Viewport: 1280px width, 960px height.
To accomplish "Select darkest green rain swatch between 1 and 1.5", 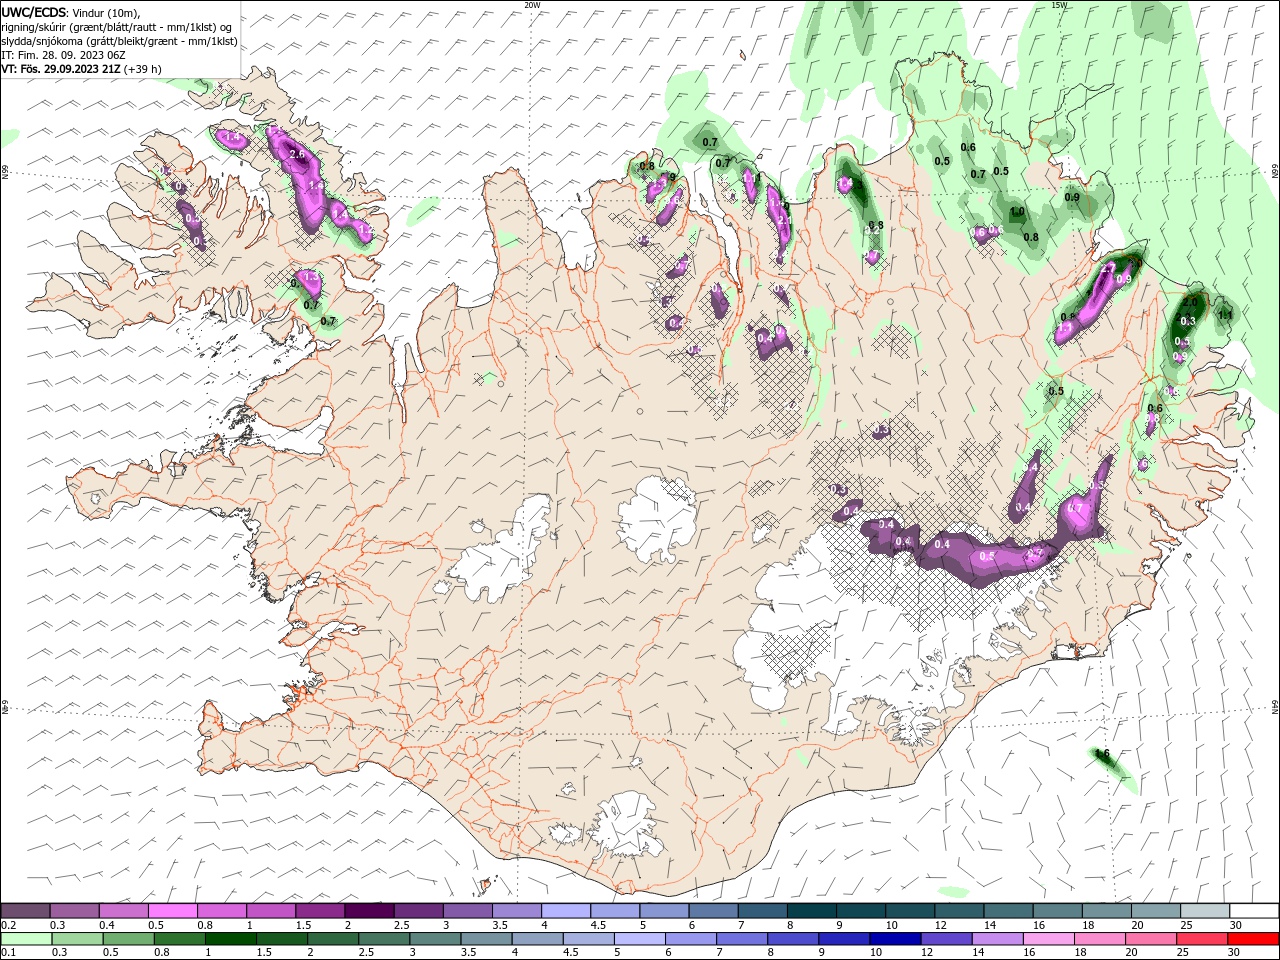I will 230,939.
